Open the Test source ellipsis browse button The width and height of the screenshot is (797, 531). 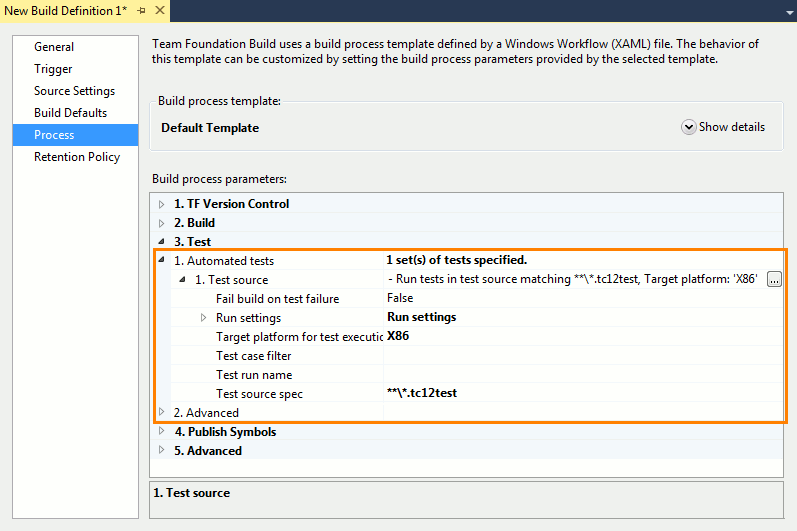pos(774,280)
